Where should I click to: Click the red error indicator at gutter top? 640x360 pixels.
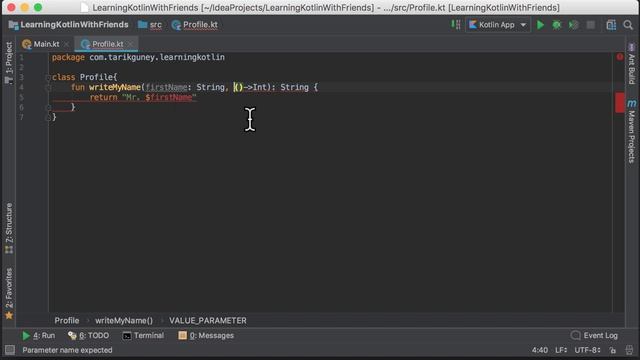click(x=620, y=57)
